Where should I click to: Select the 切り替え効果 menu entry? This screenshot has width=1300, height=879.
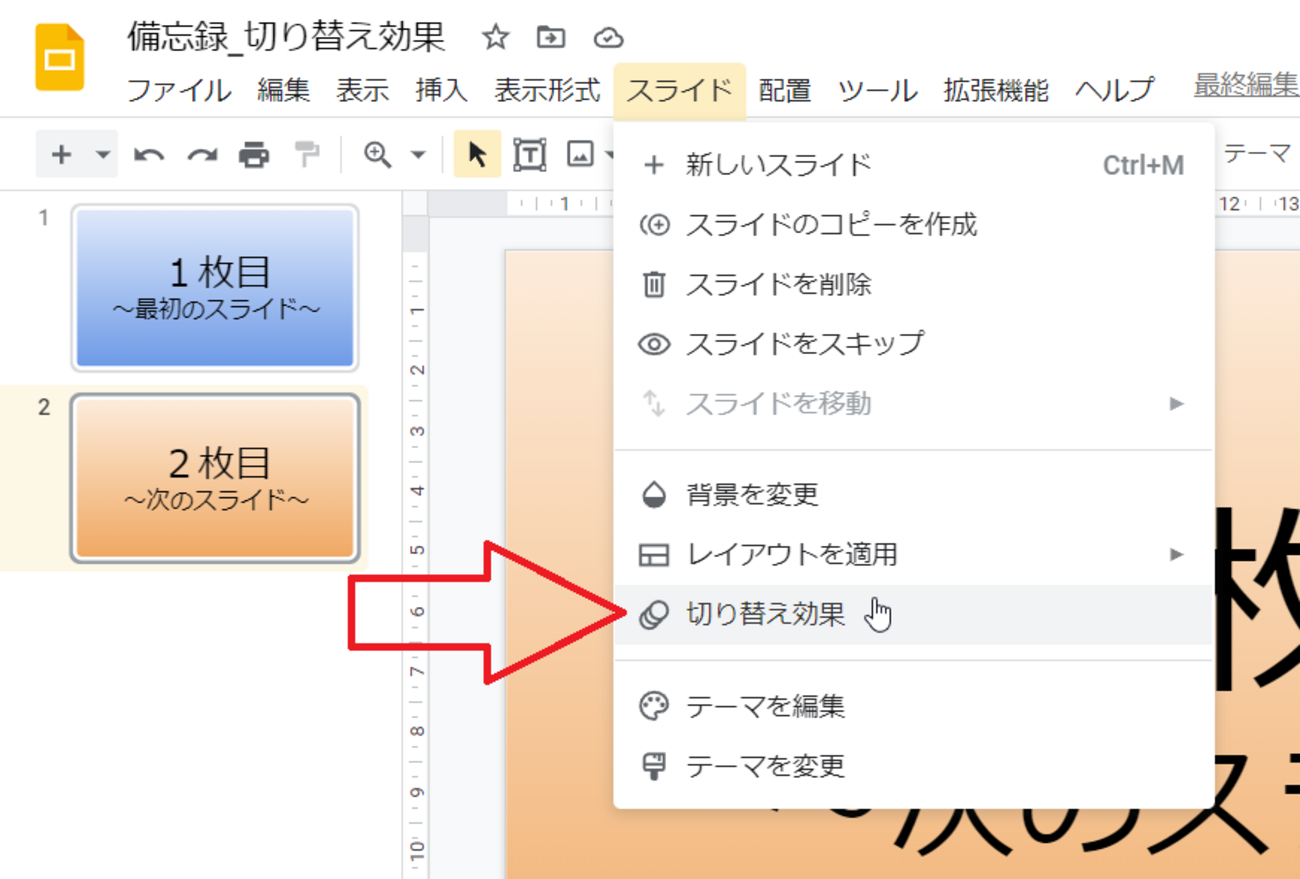(x=913, y=614)
